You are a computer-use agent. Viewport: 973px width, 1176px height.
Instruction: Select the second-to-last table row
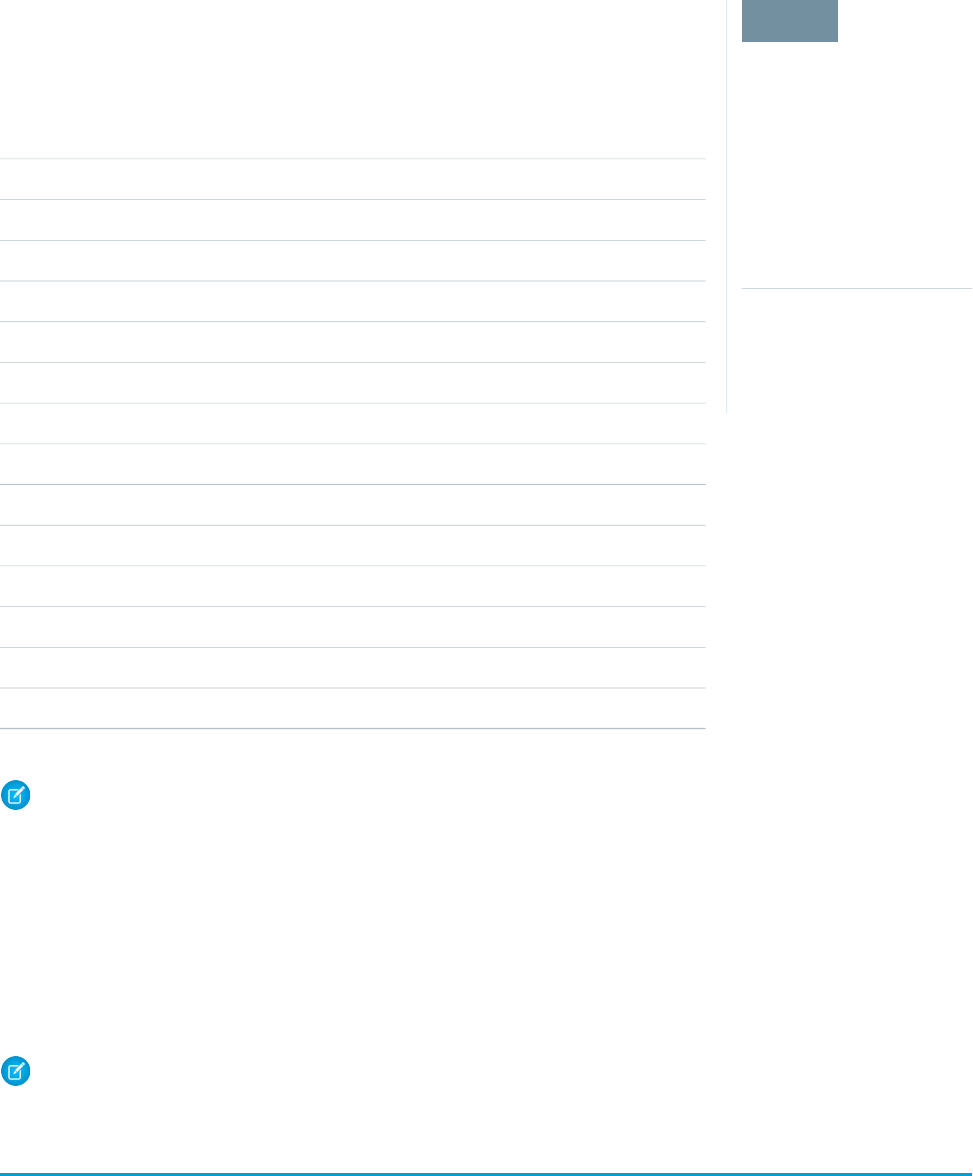tap(353, 668)
